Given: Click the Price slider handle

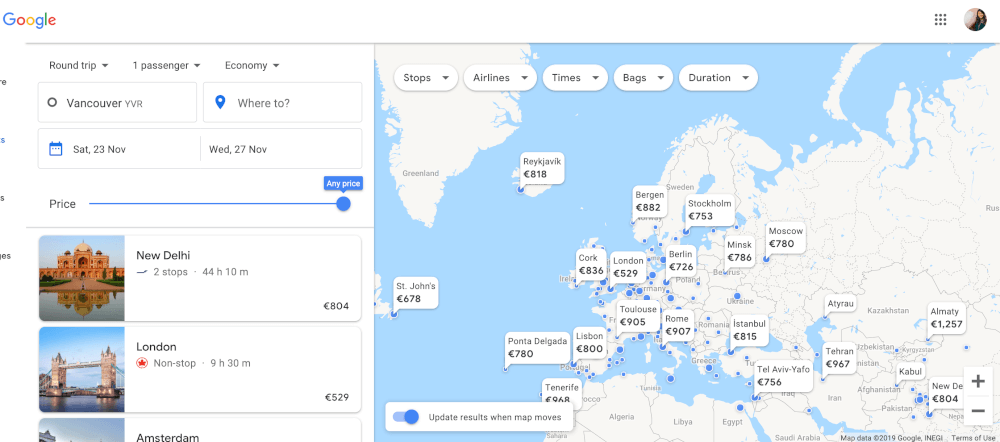Looking at the screenshot, I should tap(343, 203).
